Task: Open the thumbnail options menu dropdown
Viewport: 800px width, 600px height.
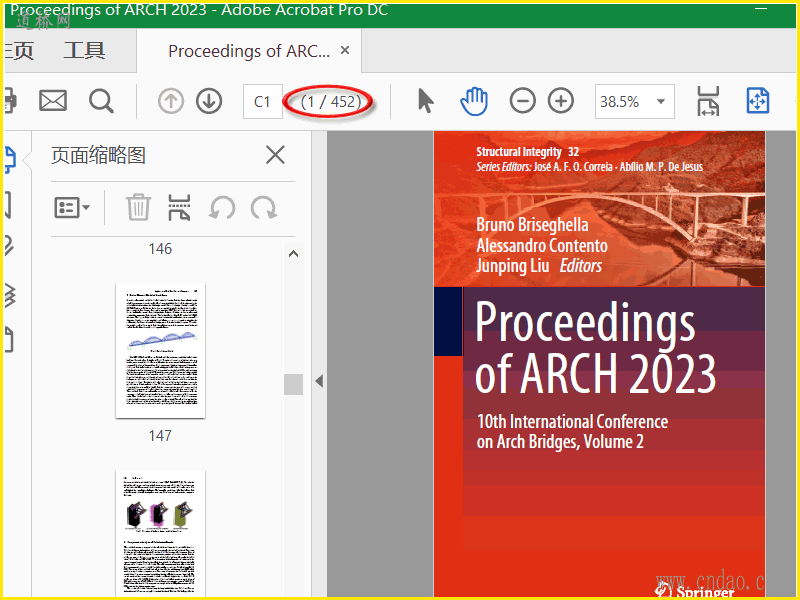Action: pyautogui.click(x=72, y=208)
